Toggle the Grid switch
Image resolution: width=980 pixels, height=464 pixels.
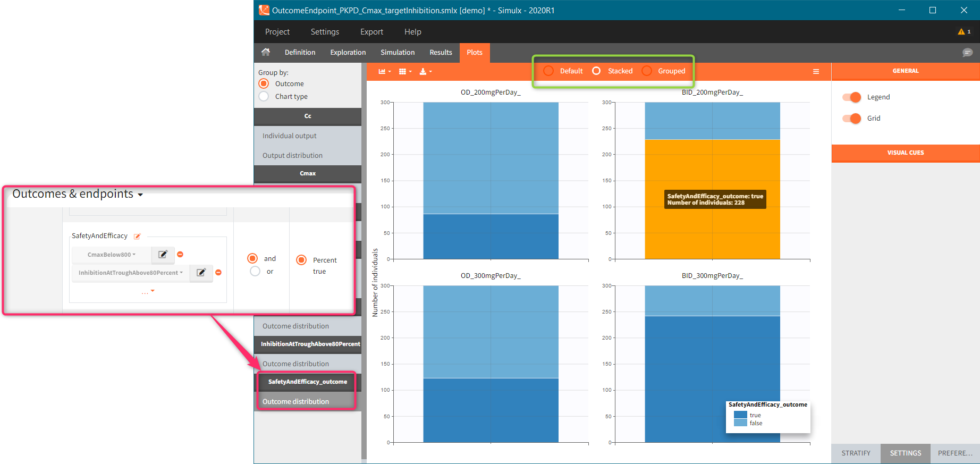[852, 118]
